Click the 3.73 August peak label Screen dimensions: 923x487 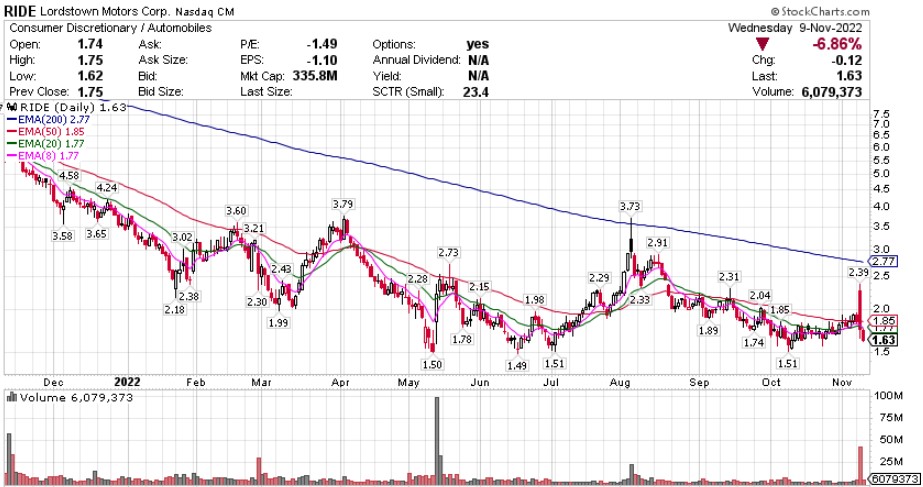[x=630, y=206]
